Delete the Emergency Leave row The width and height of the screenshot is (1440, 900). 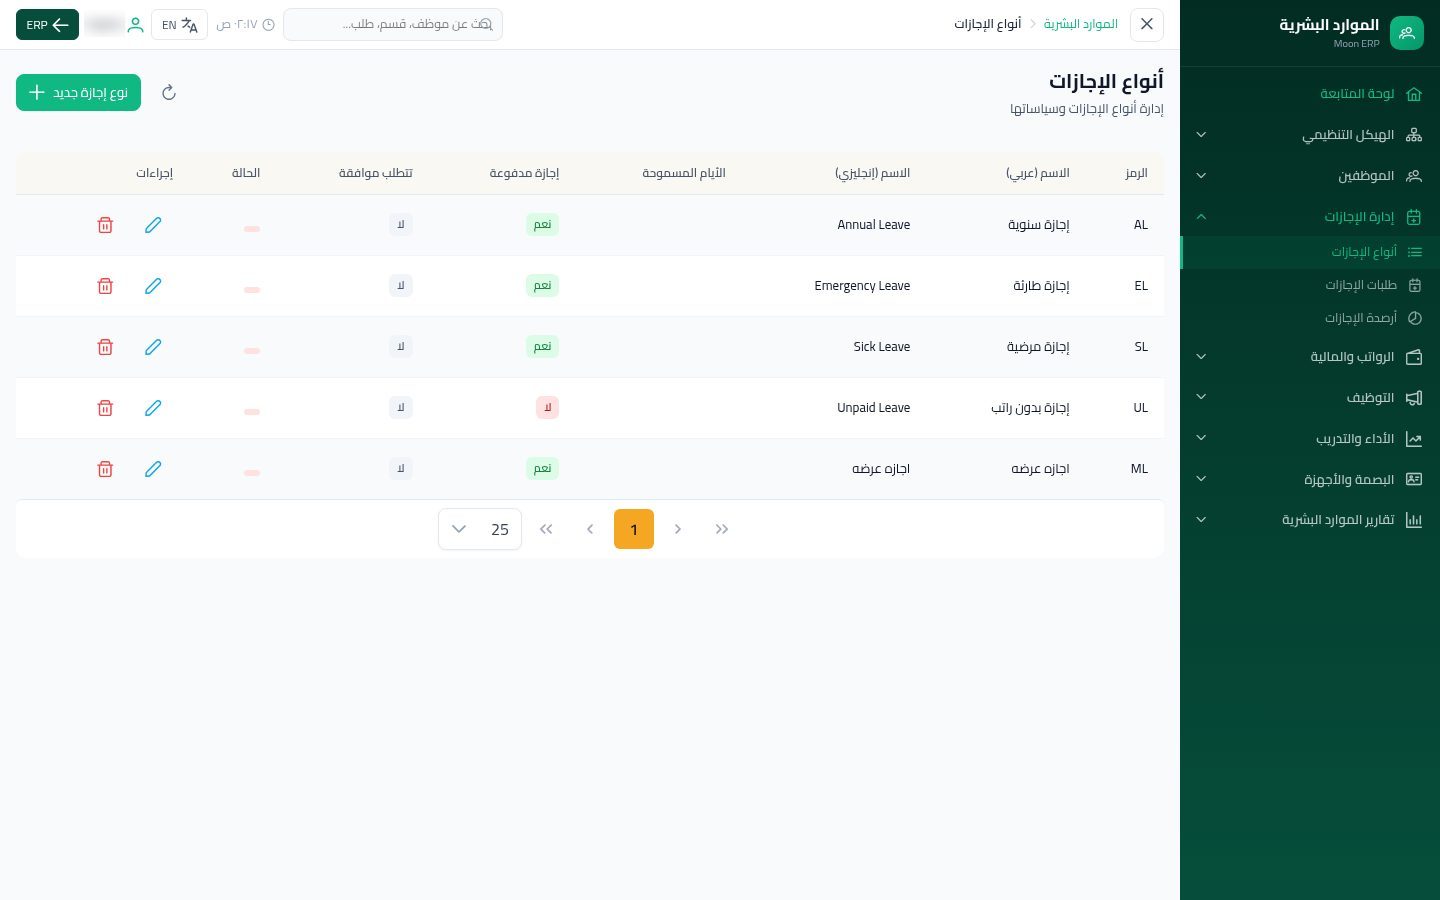(105, 286)
